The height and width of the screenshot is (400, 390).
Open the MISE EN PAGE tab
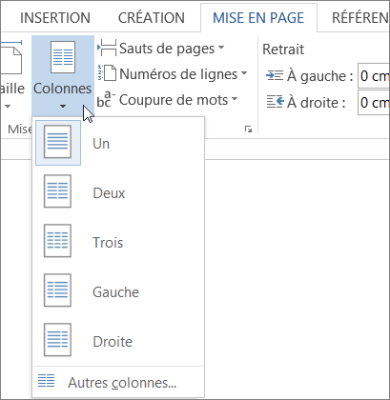pyautogui.click(x=258, y=18)
